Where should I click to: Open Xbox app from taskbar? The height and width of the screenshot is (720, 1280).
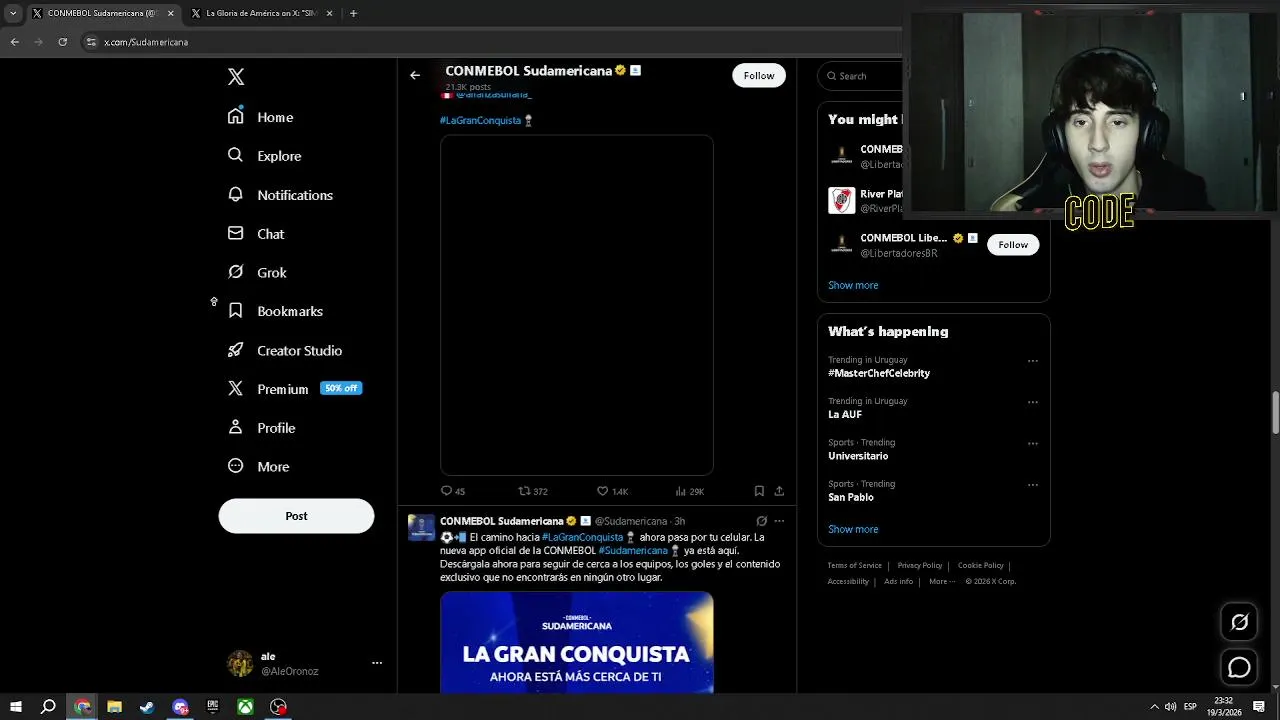(245, 707)
